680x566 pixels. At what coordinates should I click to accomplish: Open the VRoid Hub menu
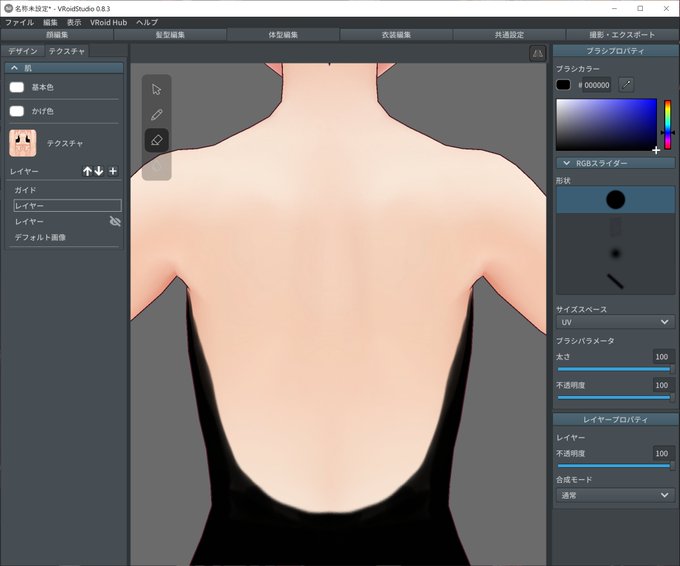(108, 23)
